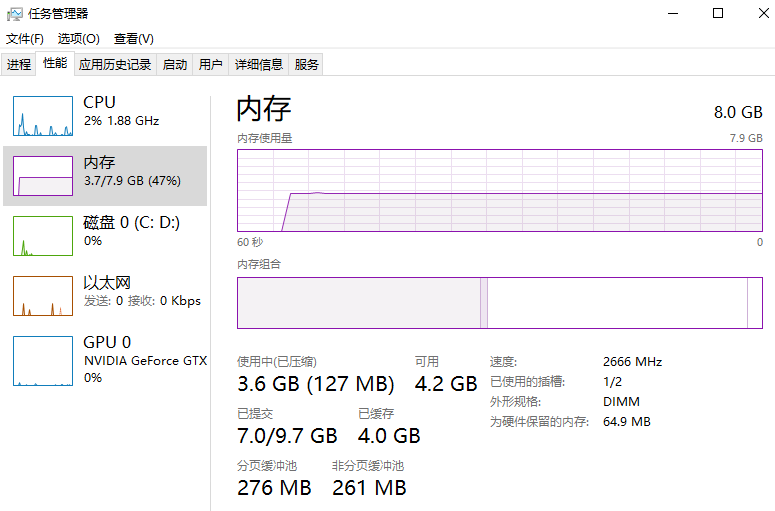Viewport: 775px width, 511px height.
Task: Select the 内存 memory graph thumbnail
Action: [43, 176]
